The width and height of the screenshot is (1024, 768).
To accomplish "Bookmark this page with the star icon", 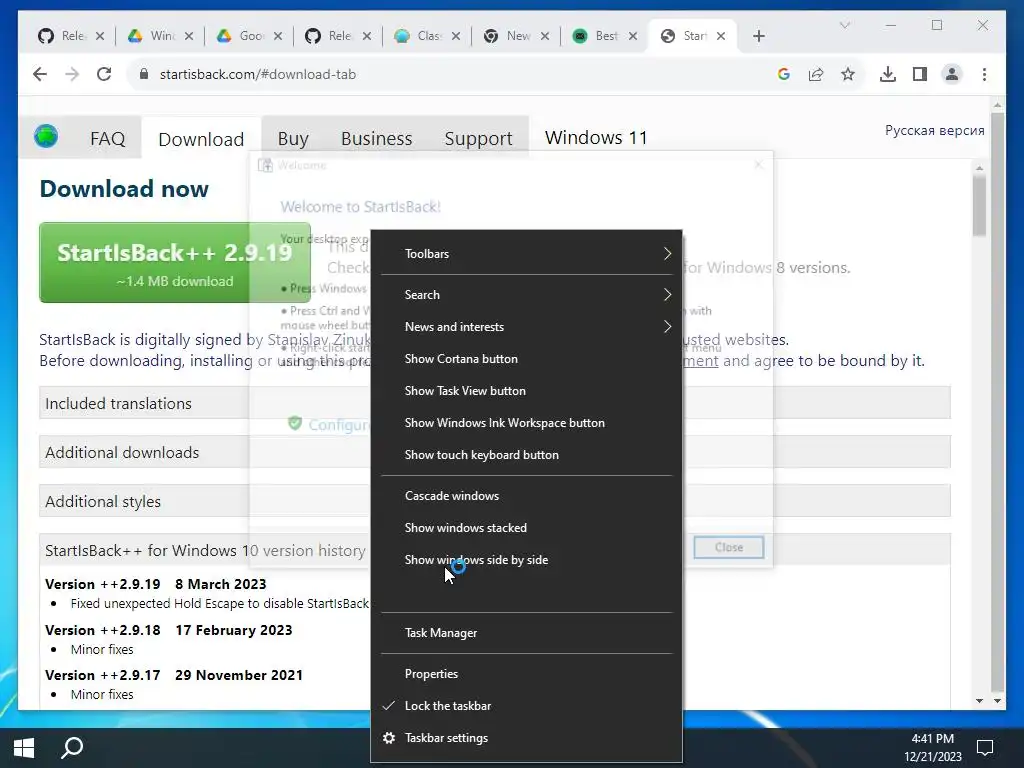I will 848,74.
